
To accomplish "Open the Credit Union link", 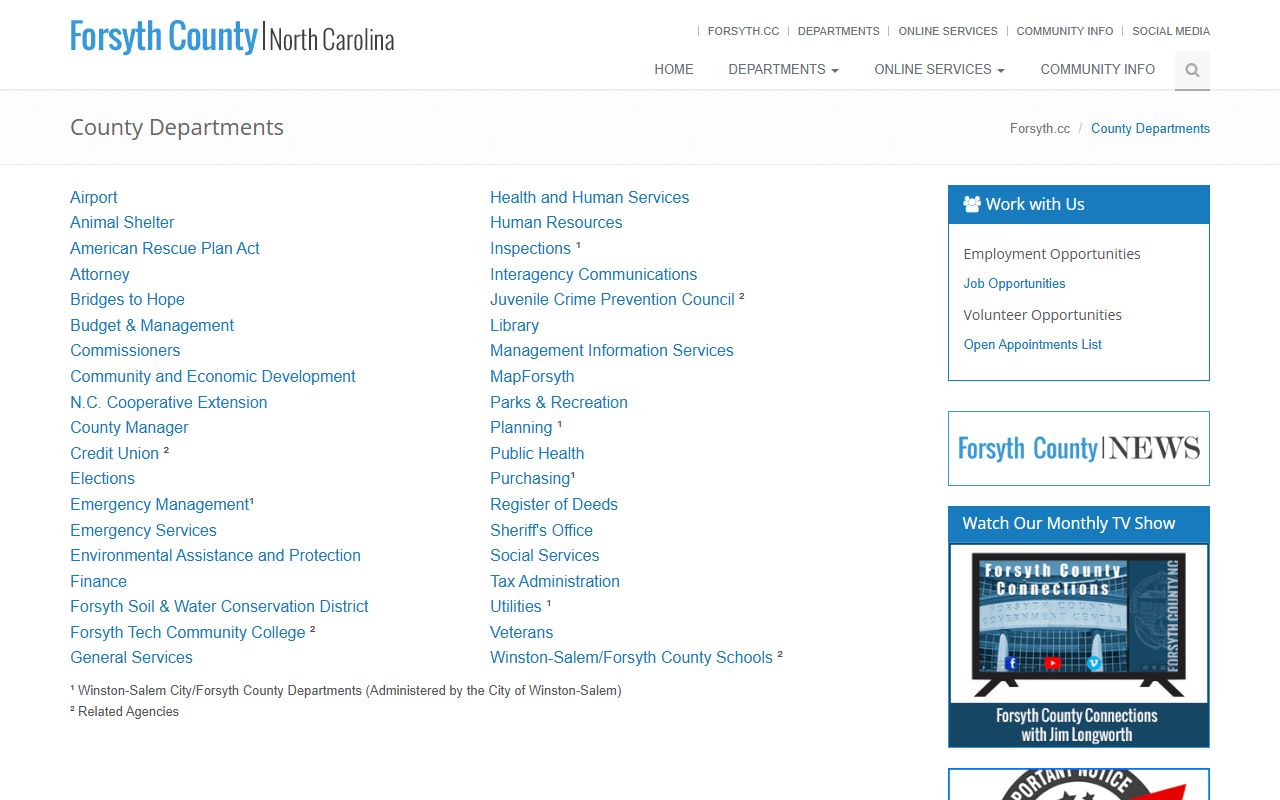I will click(115, 453).
